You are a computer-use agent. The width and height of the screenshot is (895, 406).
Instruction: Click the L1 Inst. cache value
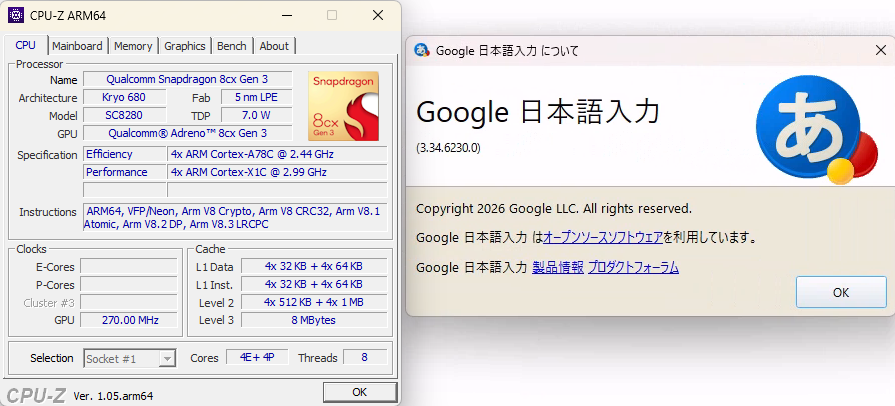[x=314, y=284]
